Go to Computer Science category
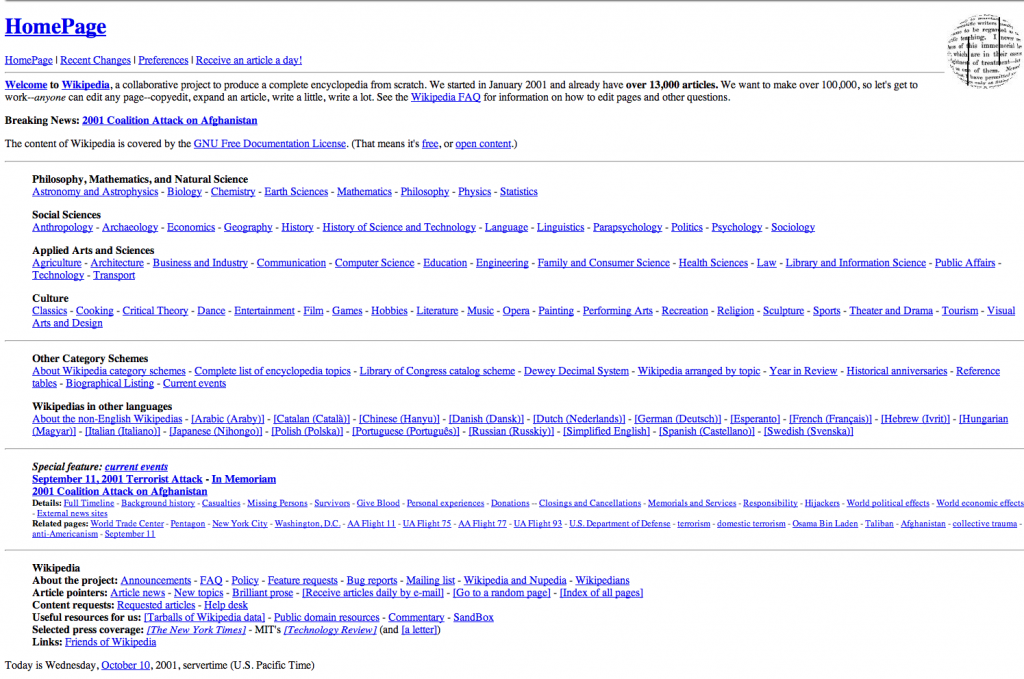 [x=374, y=262]
